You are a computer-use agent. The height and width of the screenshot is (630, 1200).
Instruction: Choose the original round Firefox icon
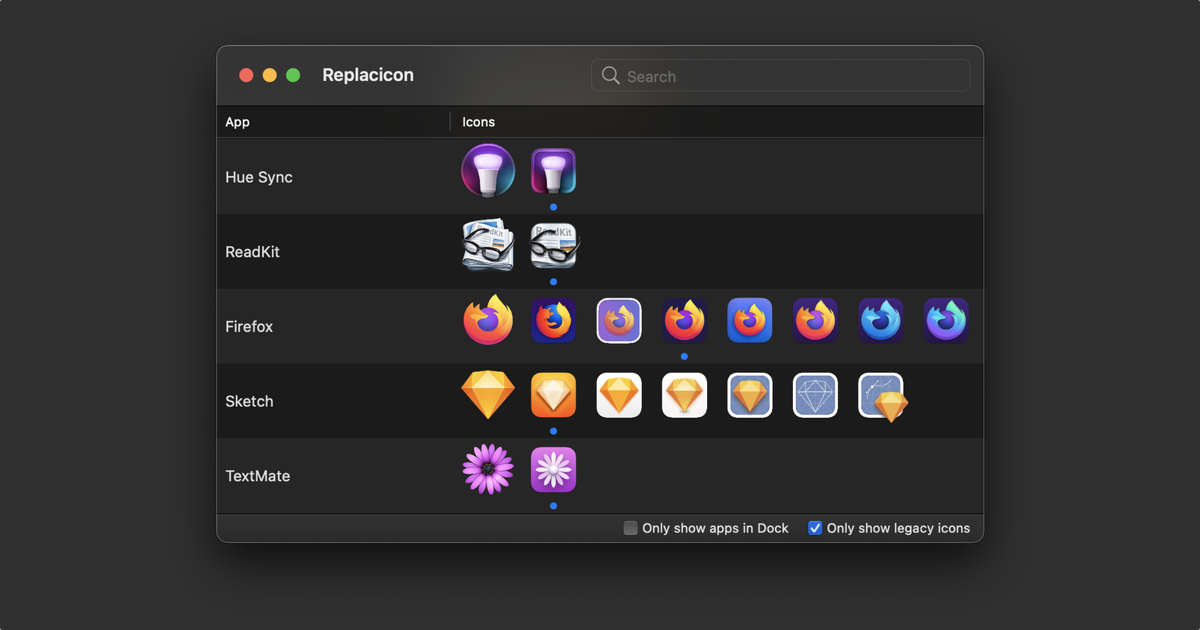[488, 320]
